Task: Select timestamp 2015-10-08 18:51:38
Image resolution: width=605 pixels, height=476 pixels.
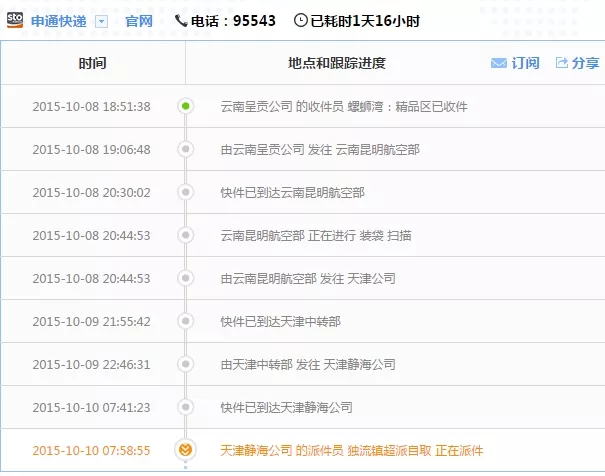Action: (91, 107)
